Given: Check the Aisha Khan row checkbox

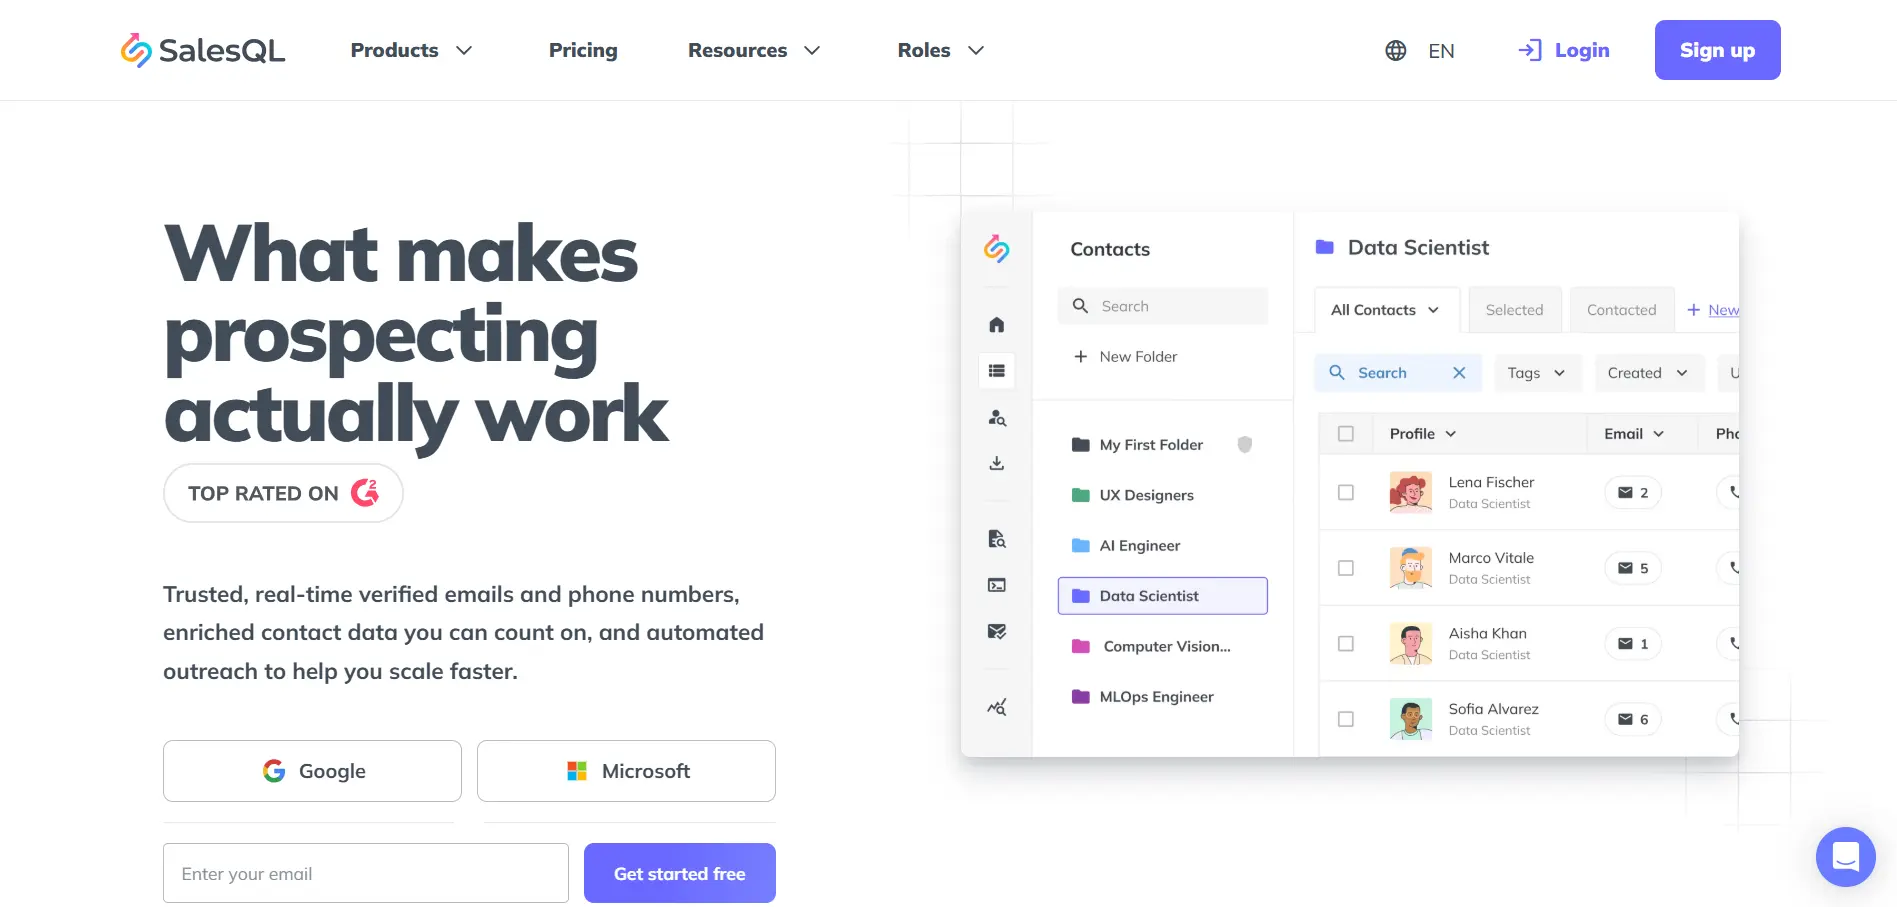Looking at the screenshot, I should [1346, 644].
